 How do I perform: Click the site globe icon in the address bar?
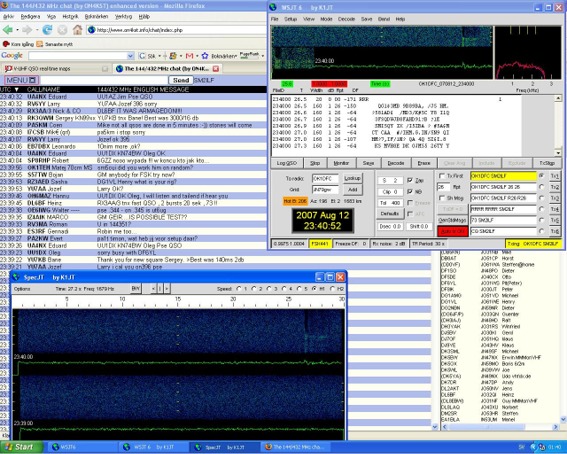point(91,30)
